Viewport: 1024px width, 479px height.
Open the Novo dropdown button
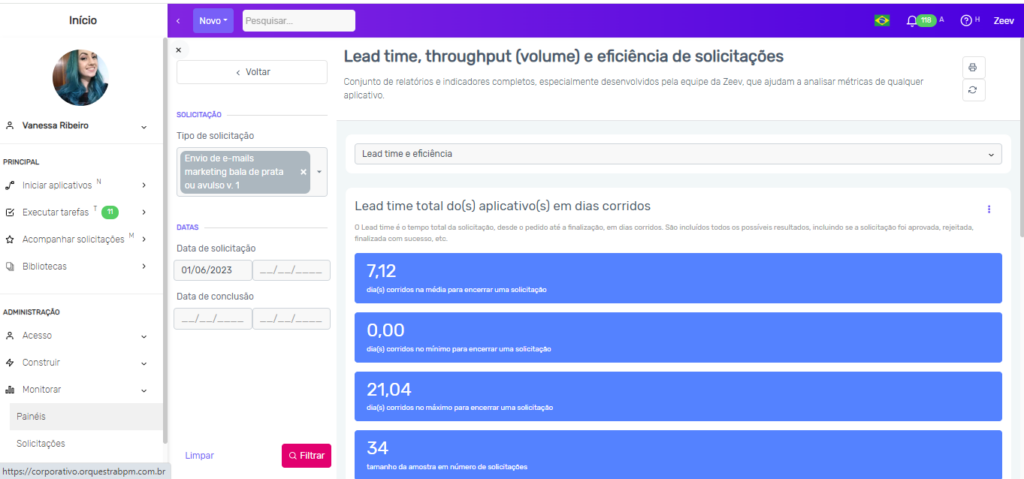[x=213, y=21]
